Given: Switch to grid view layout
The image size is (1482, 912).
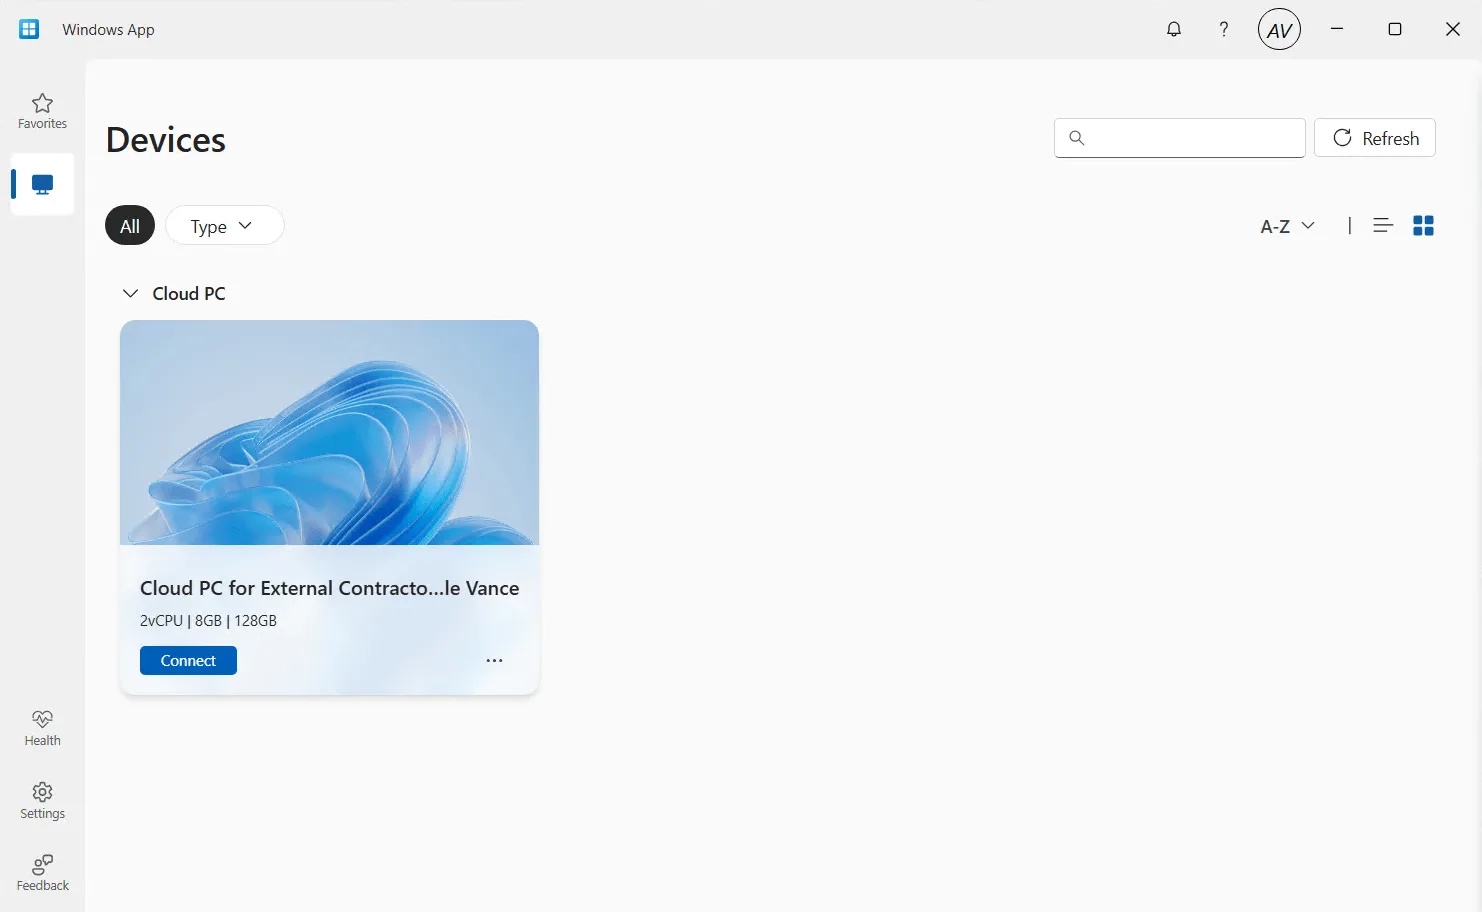Looking at the screenshot, I should point(1423,226).
